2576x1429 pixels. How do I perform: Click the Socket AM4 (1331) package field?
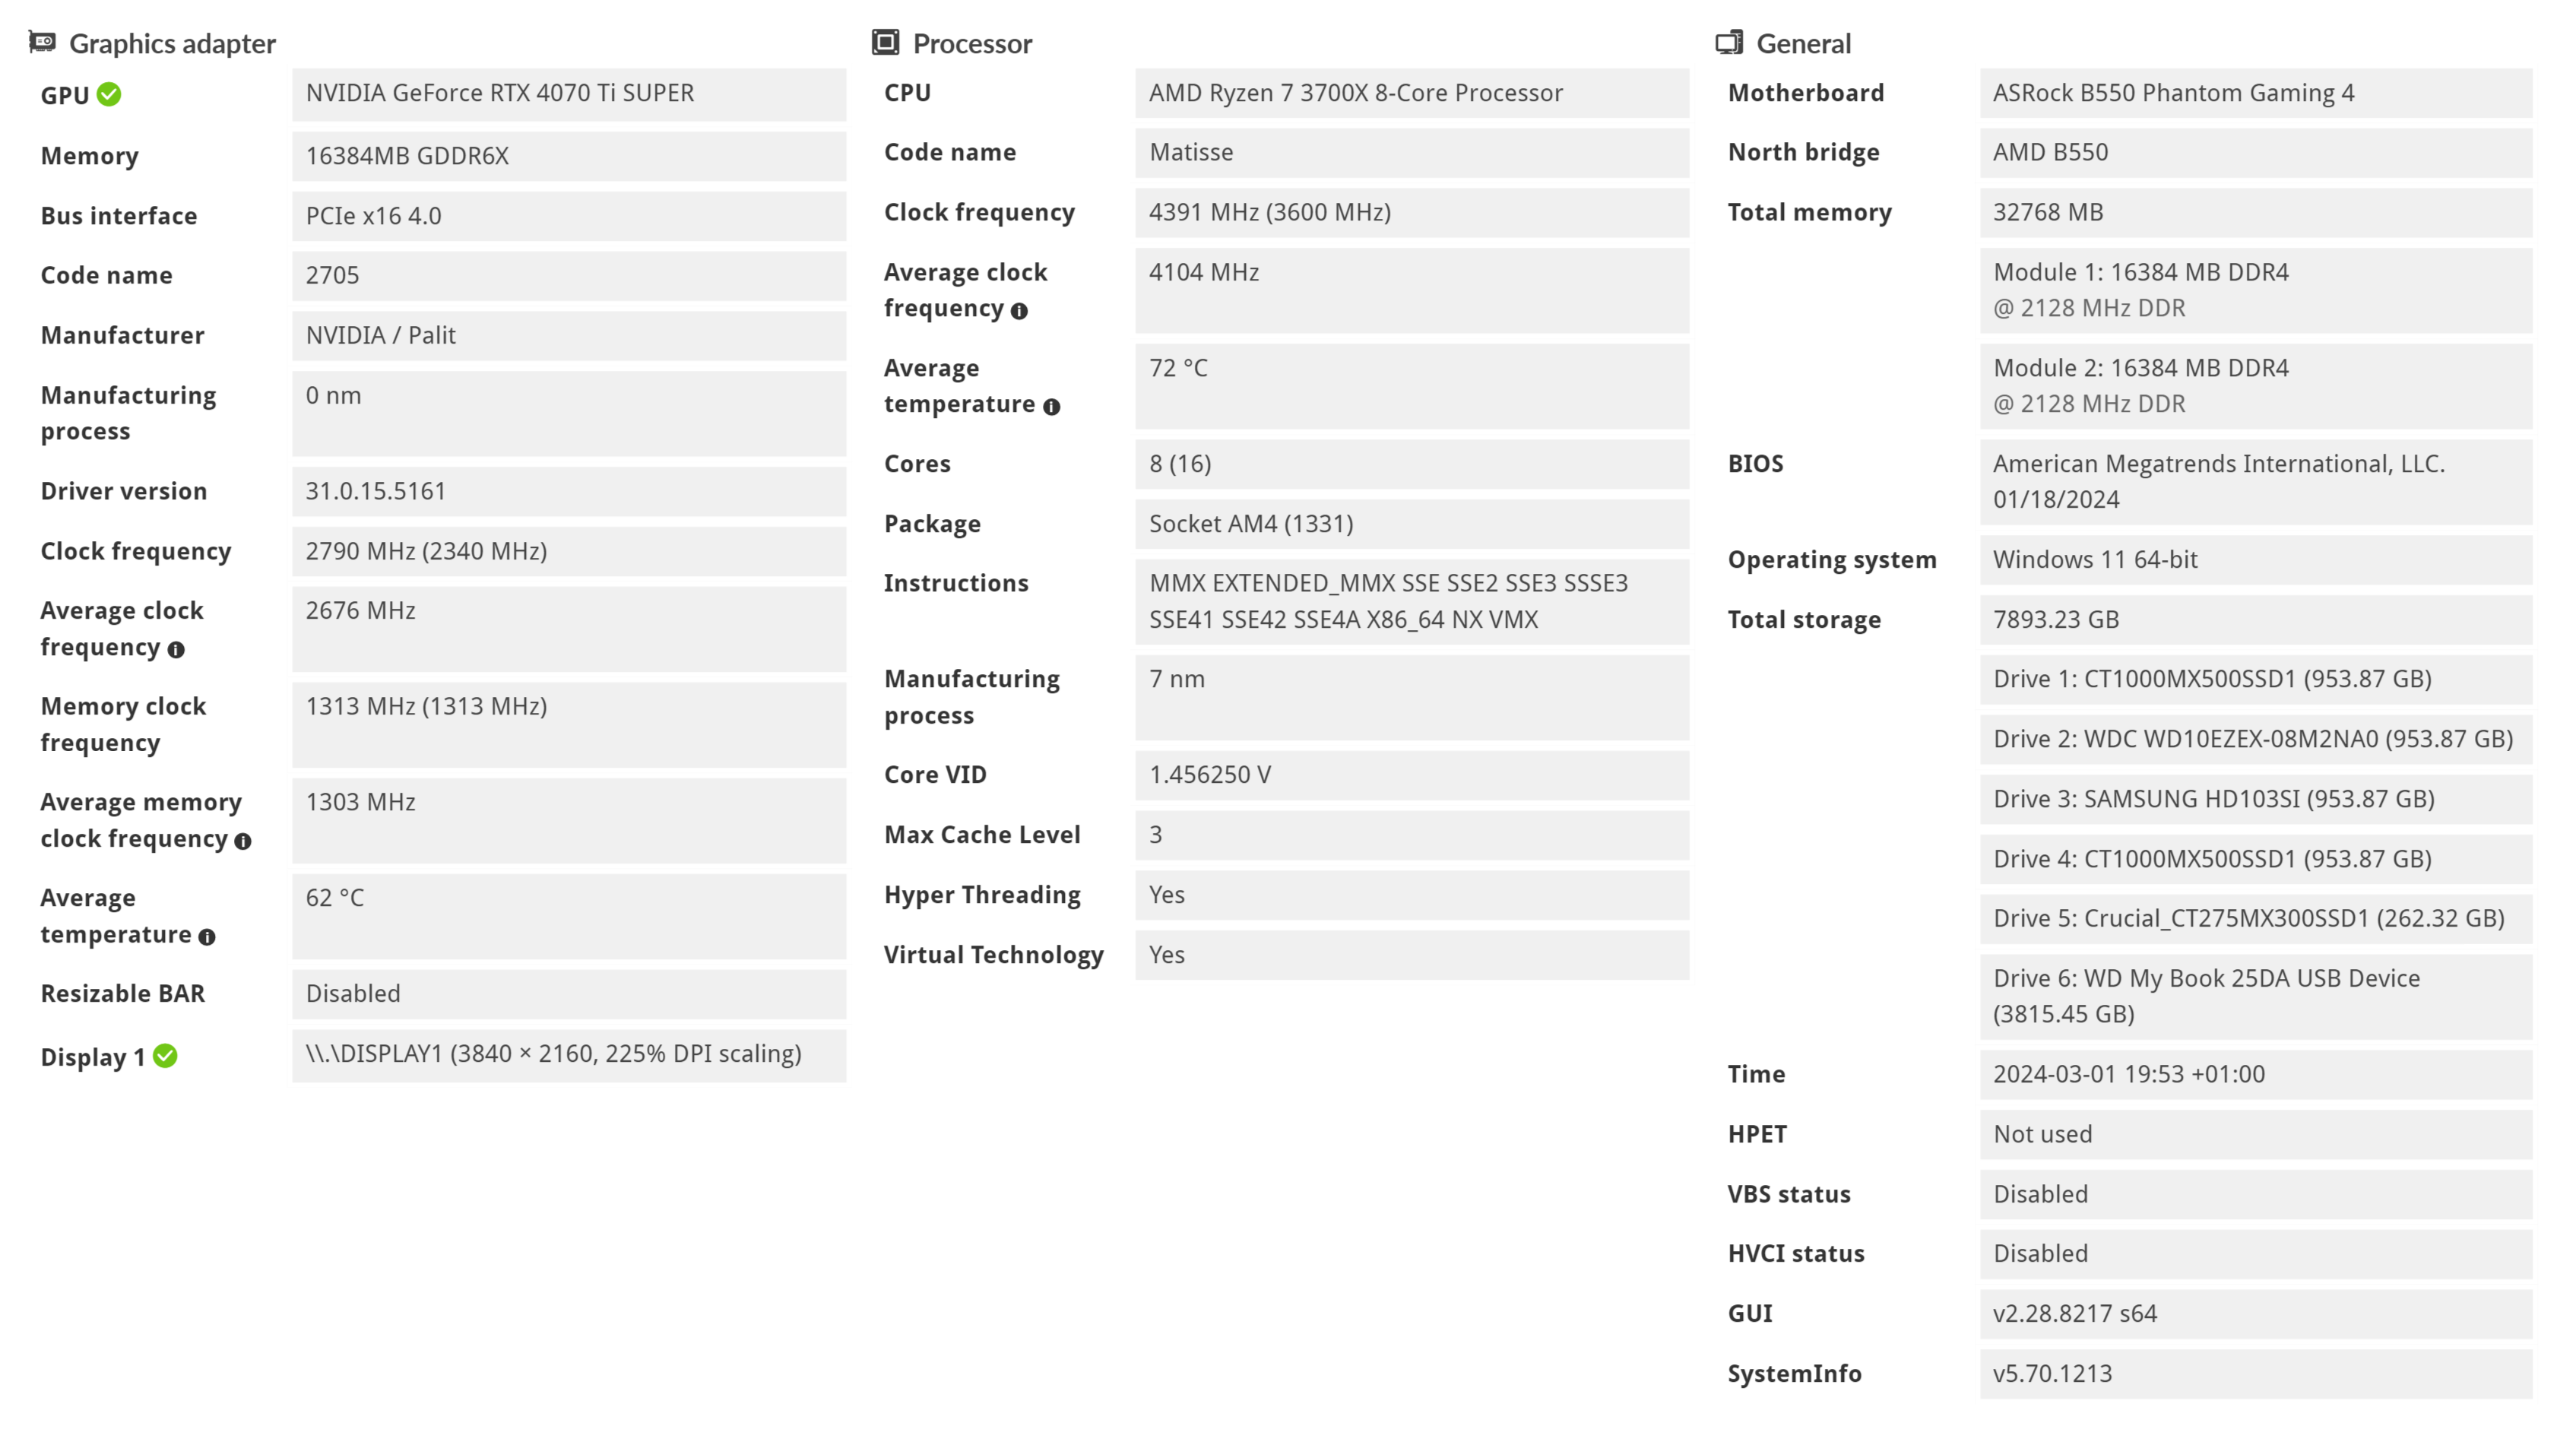point(1411,524)
